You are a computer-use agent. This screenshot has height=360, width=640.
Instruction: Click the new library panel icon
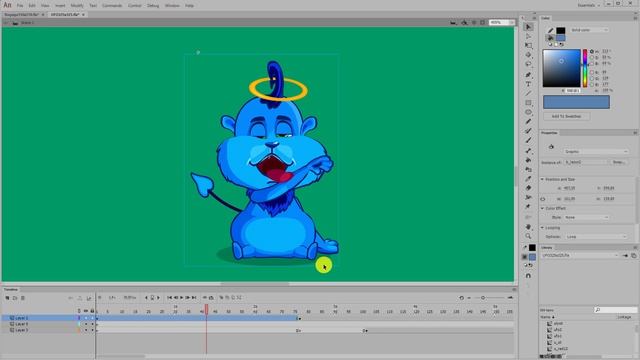(633, 256)
